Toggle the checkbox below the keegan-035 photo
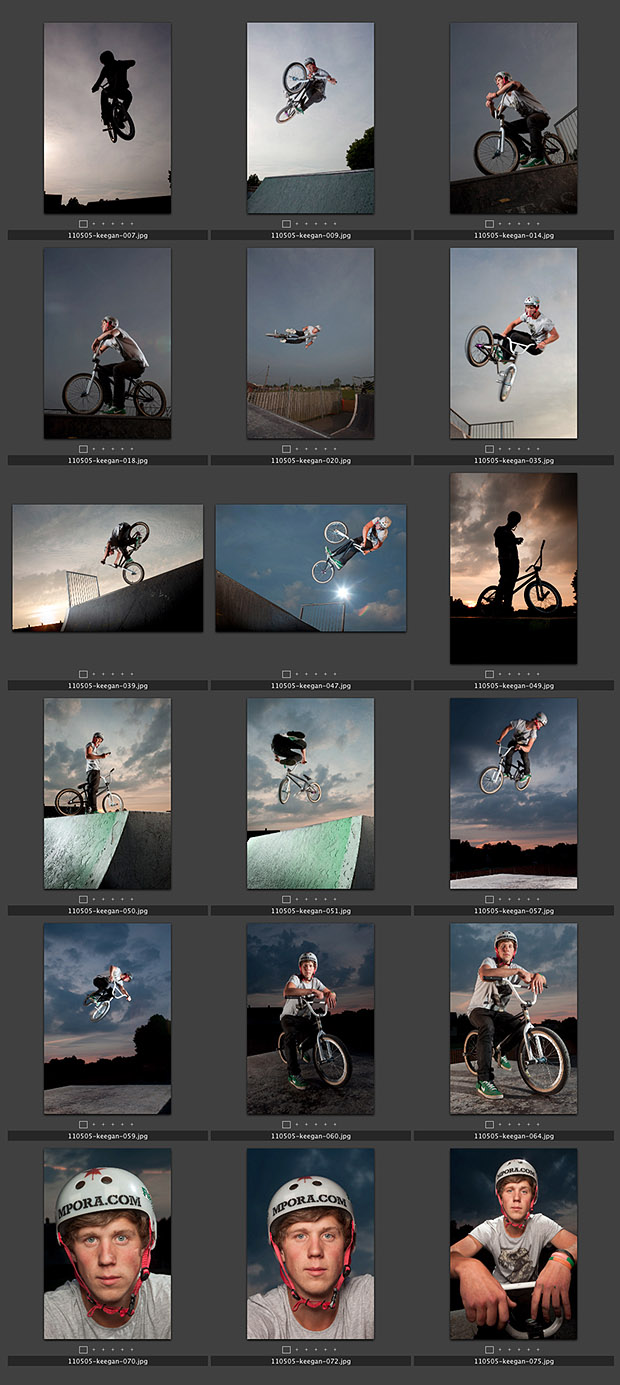This screenshot has height=1385, width=620. tap(489, 449)
